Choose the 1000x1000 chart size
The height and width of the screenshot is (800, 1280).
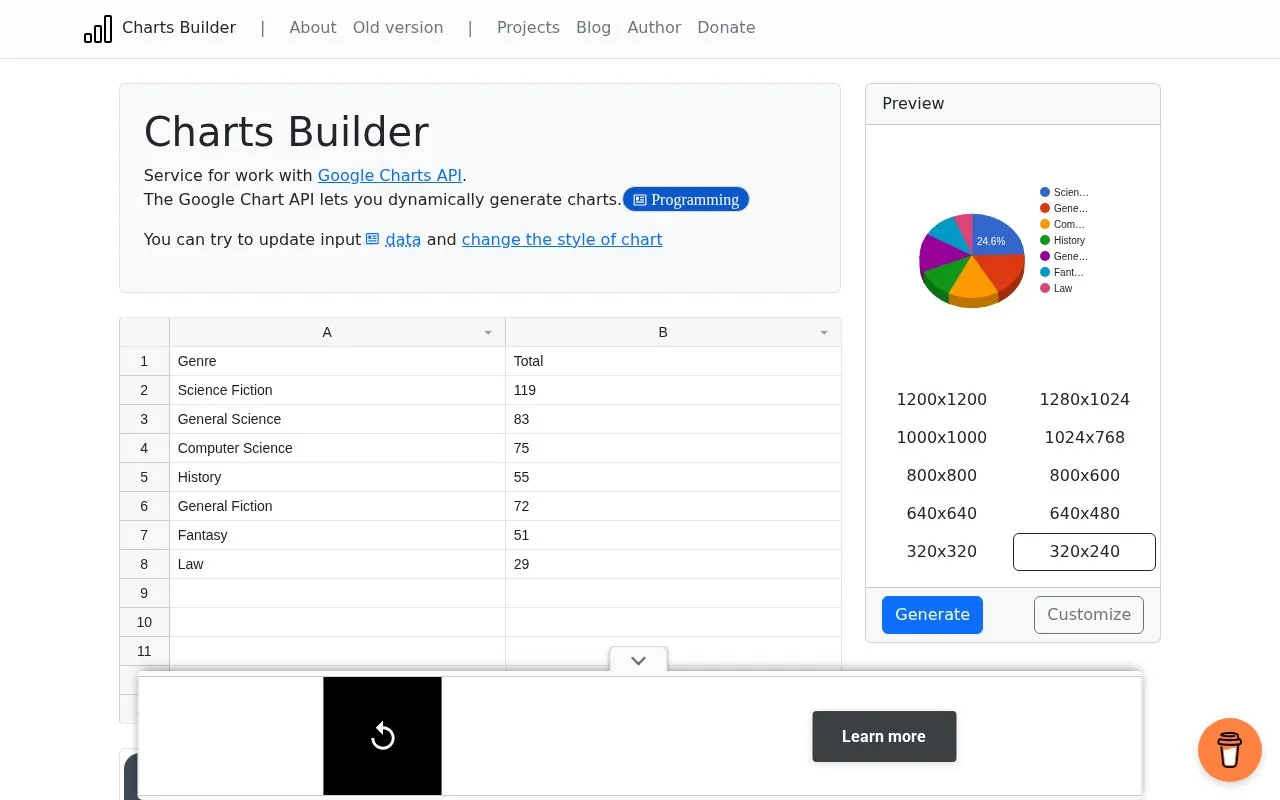[x=942, y=437]
